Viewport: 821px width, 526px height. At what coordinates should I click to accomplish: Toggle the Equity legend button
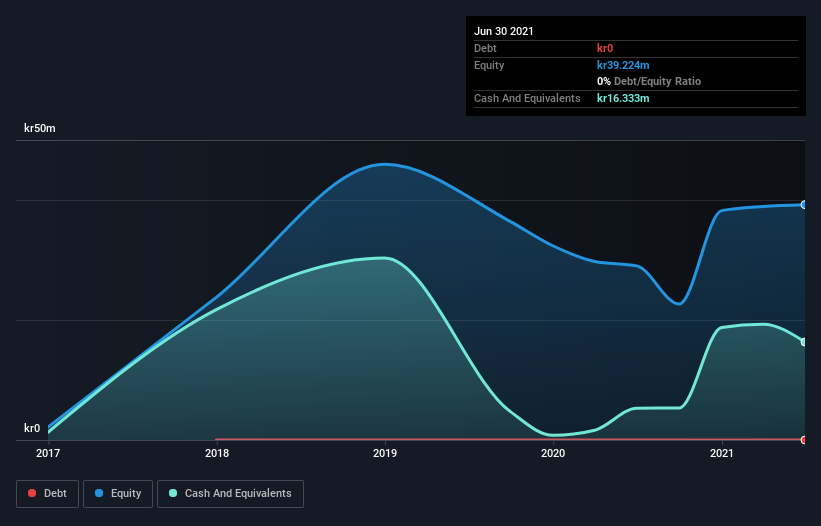pyautogui.click(x=118, y=494)
